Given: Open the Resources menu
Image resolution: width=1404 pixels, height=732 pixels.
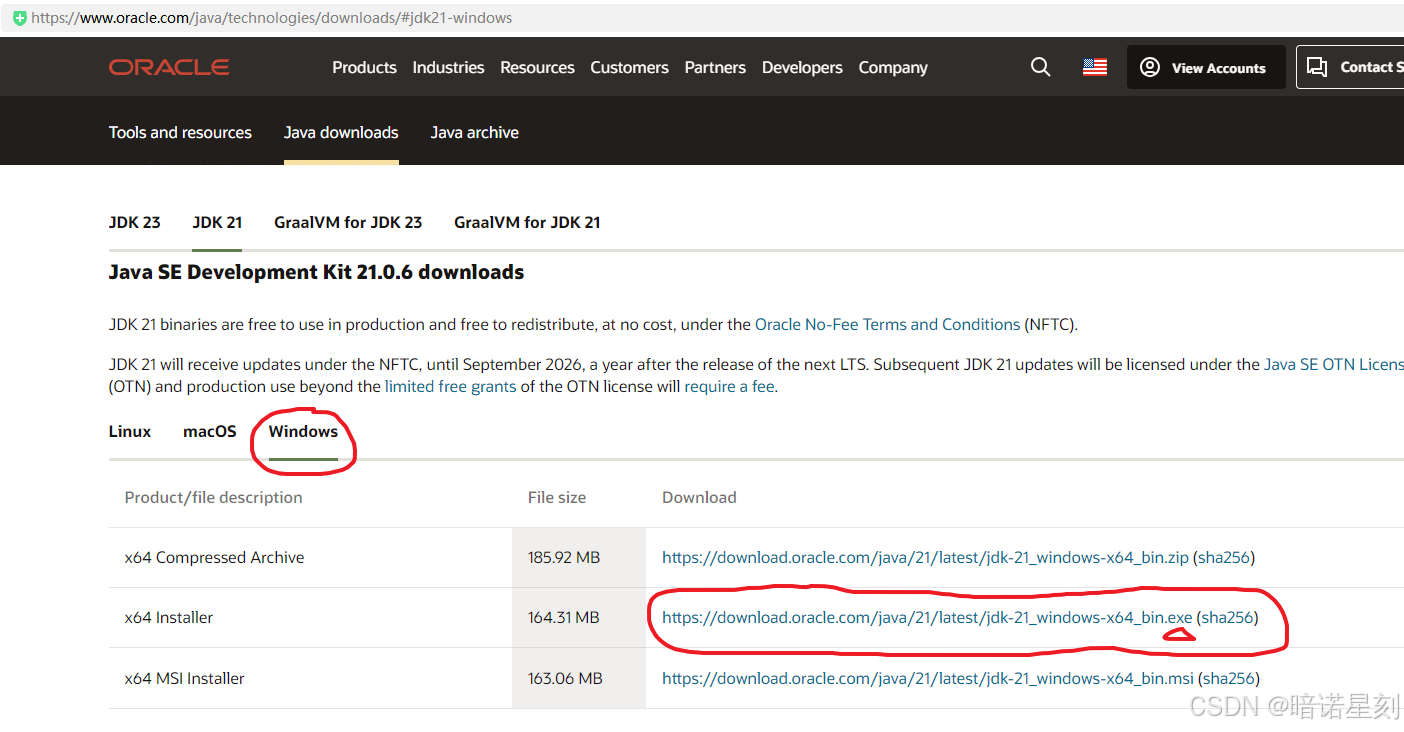Looking at the screenshot, I should point(537,67).
